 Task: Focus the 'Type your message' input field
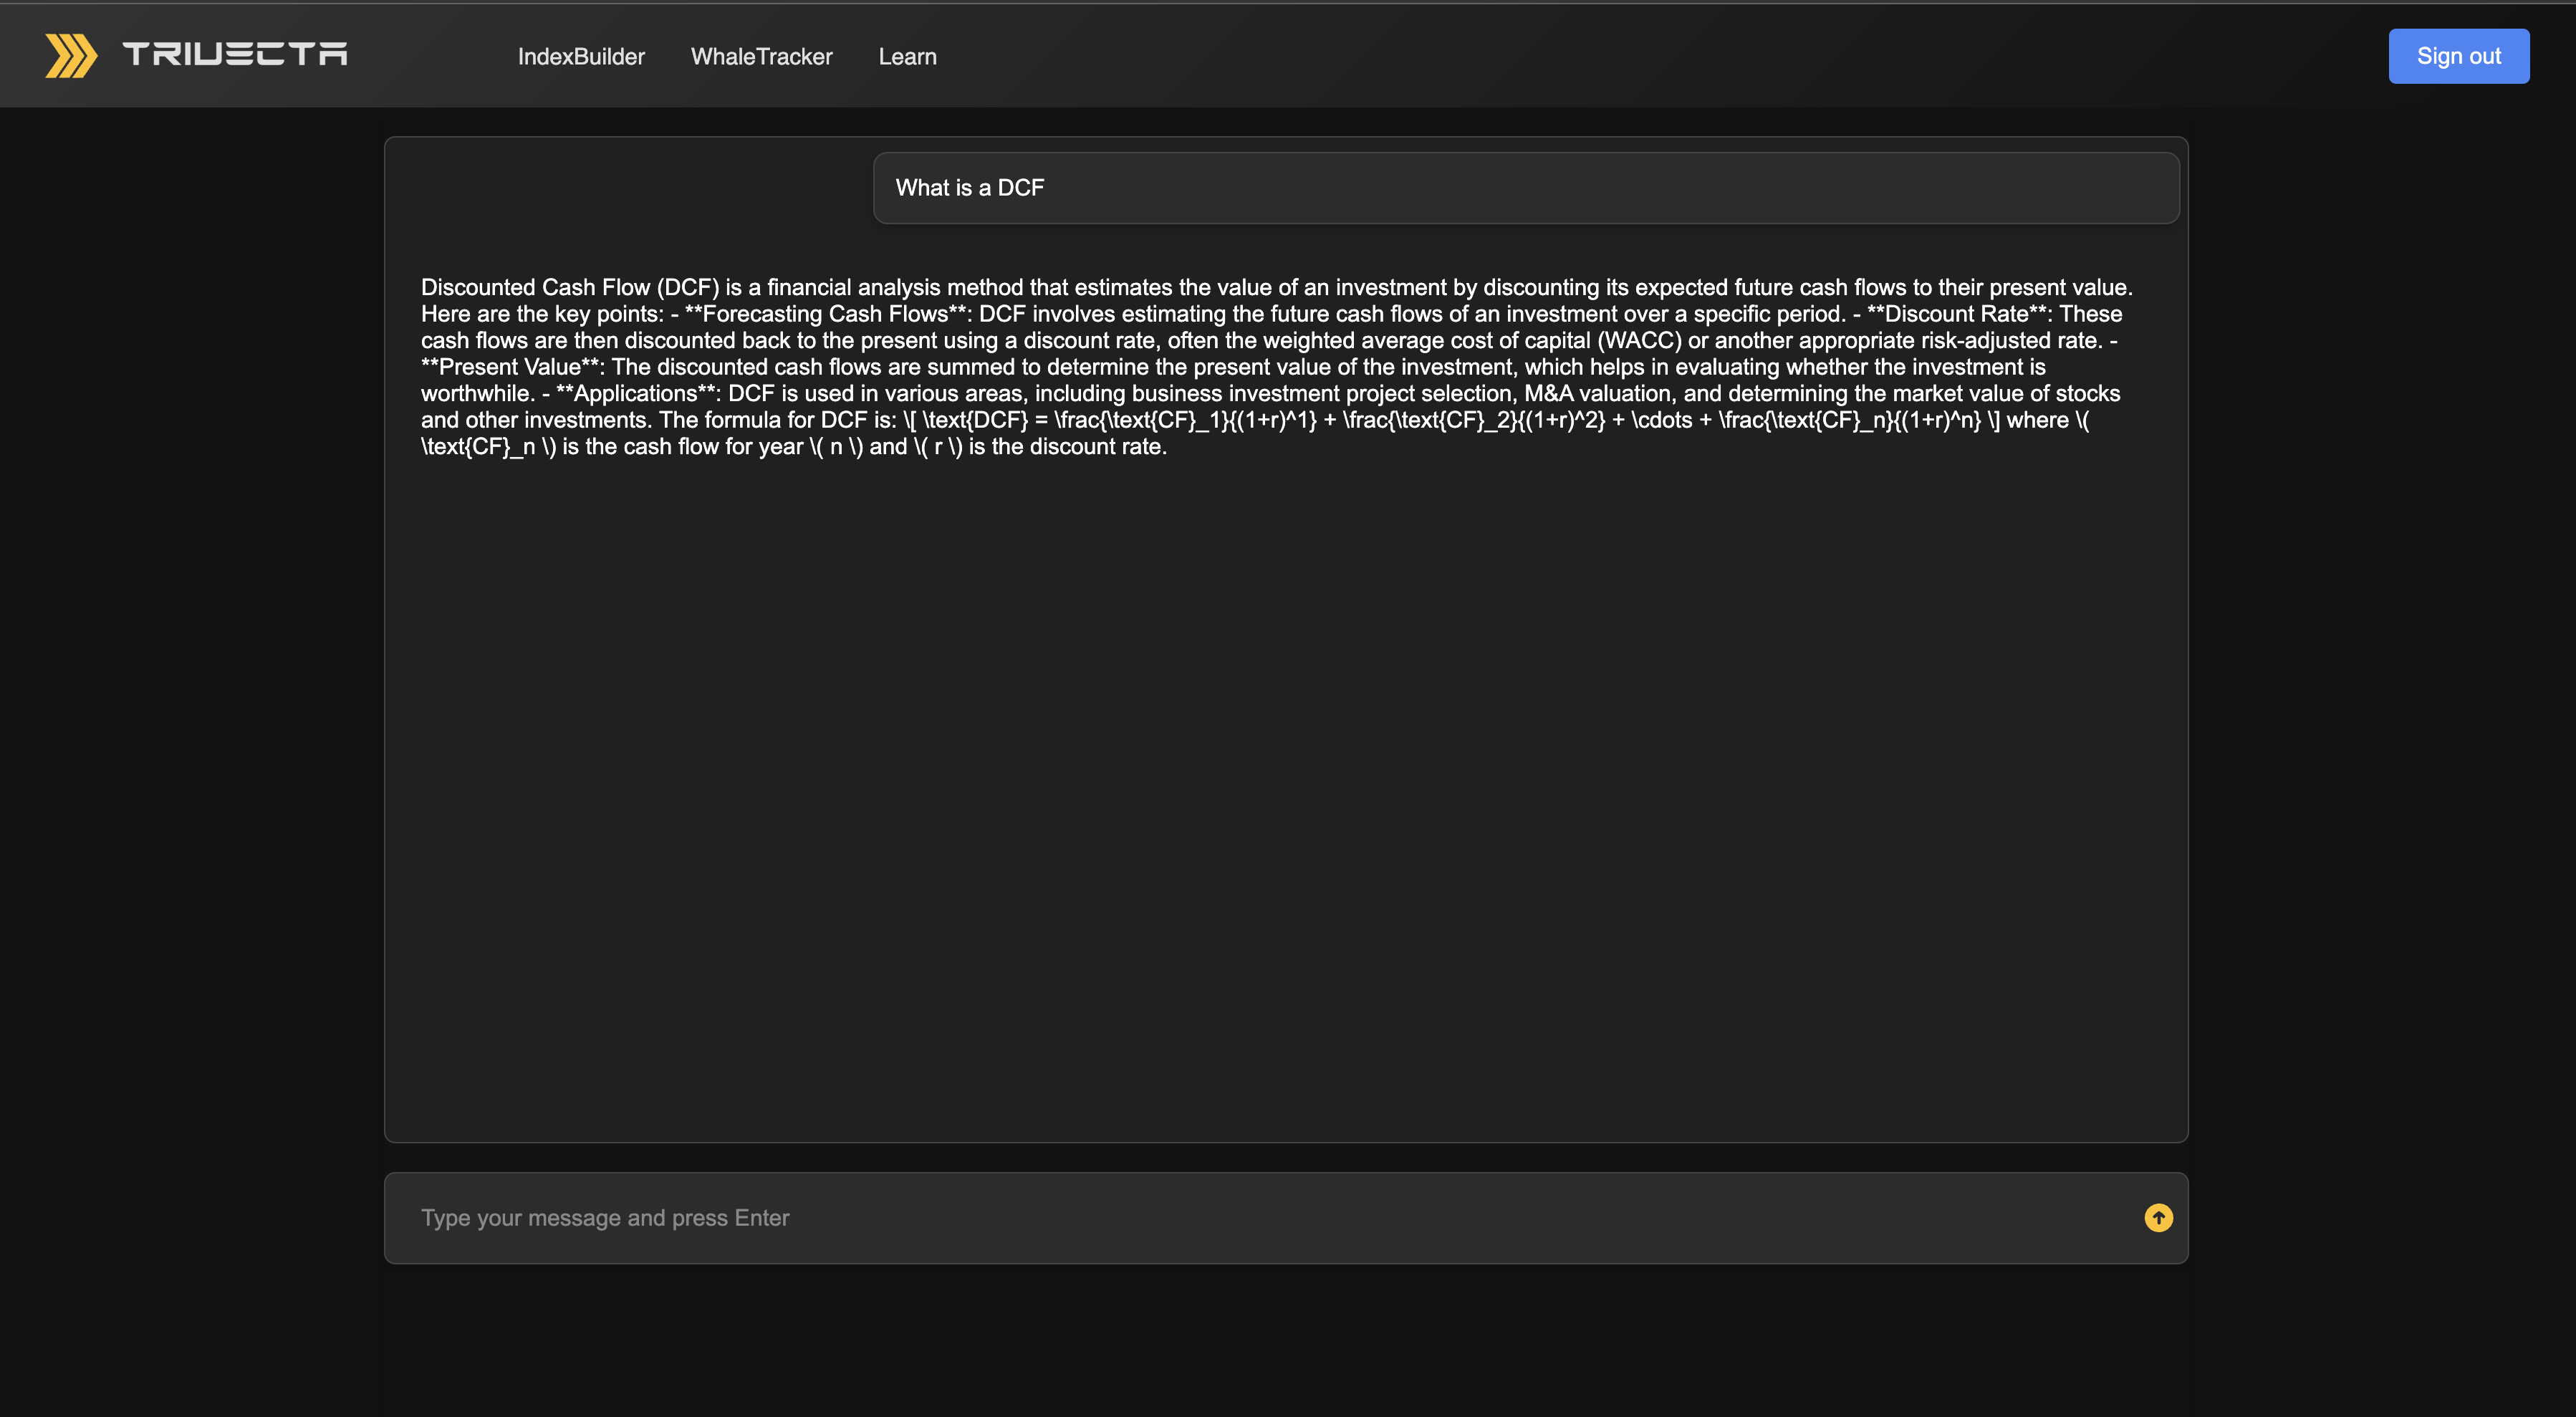[x=1200, y=1217]
